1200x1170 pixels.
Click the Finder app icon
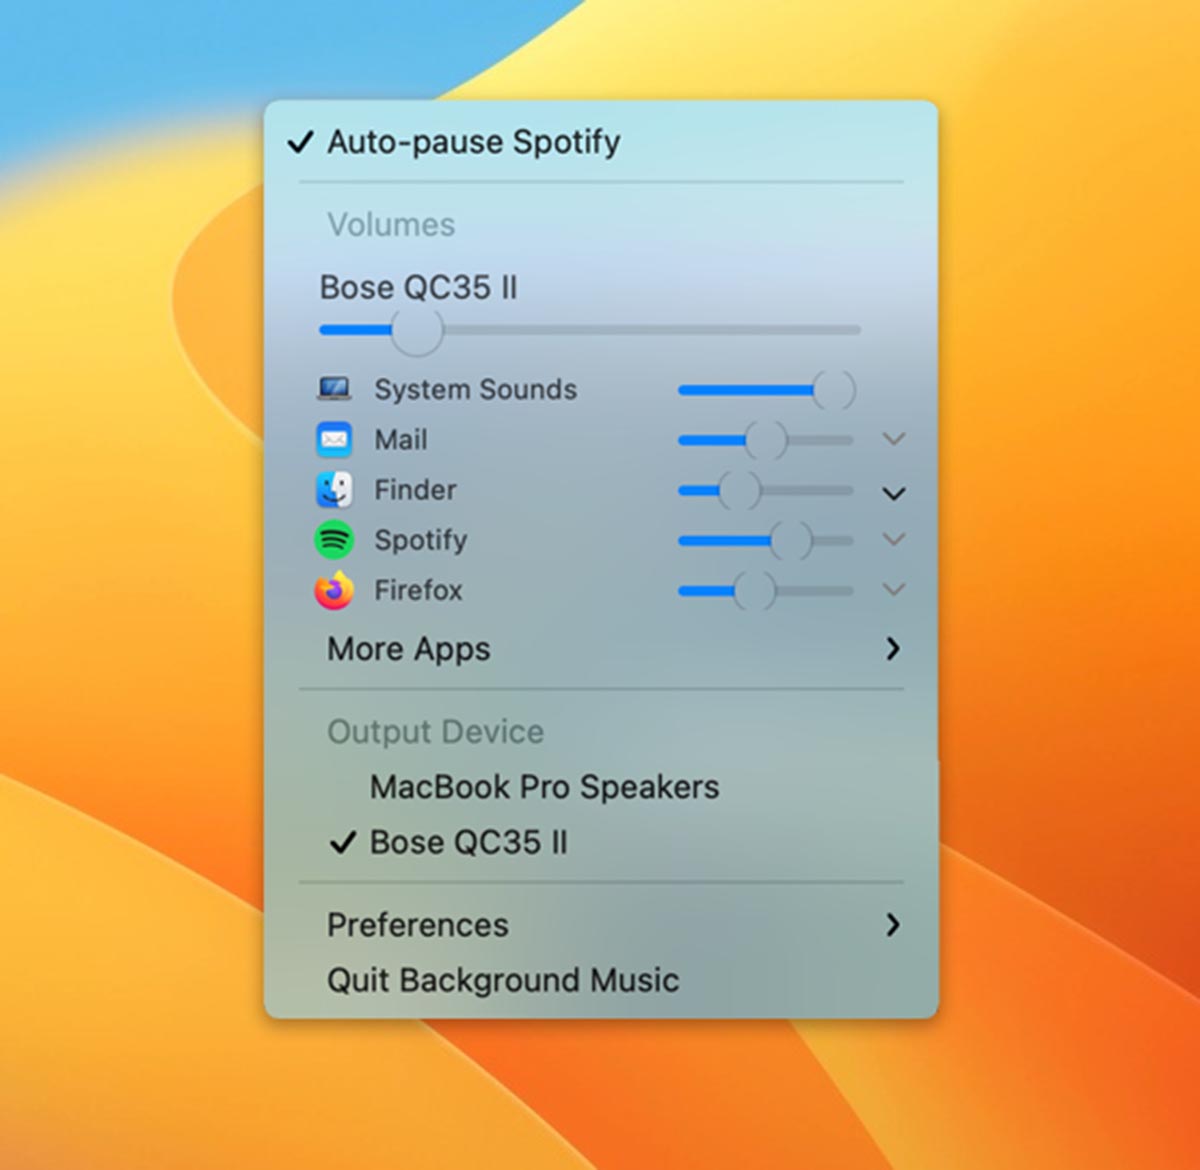coord(334,489)
